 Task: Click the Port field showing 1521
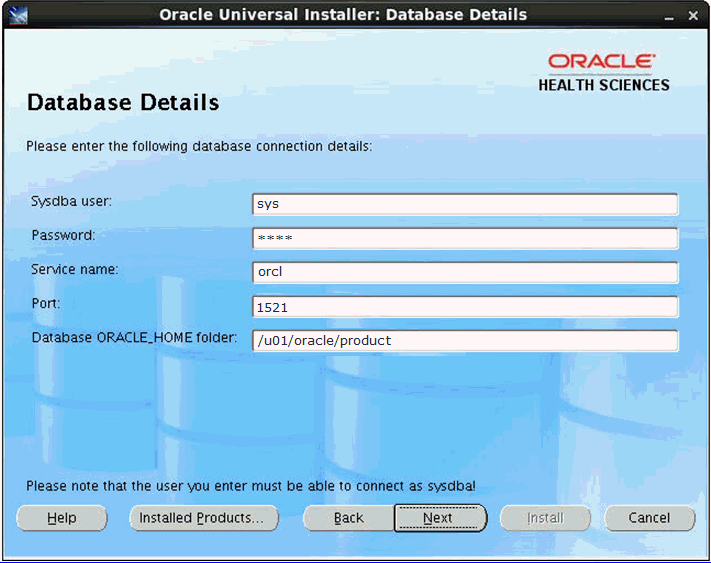click(465, 307)
